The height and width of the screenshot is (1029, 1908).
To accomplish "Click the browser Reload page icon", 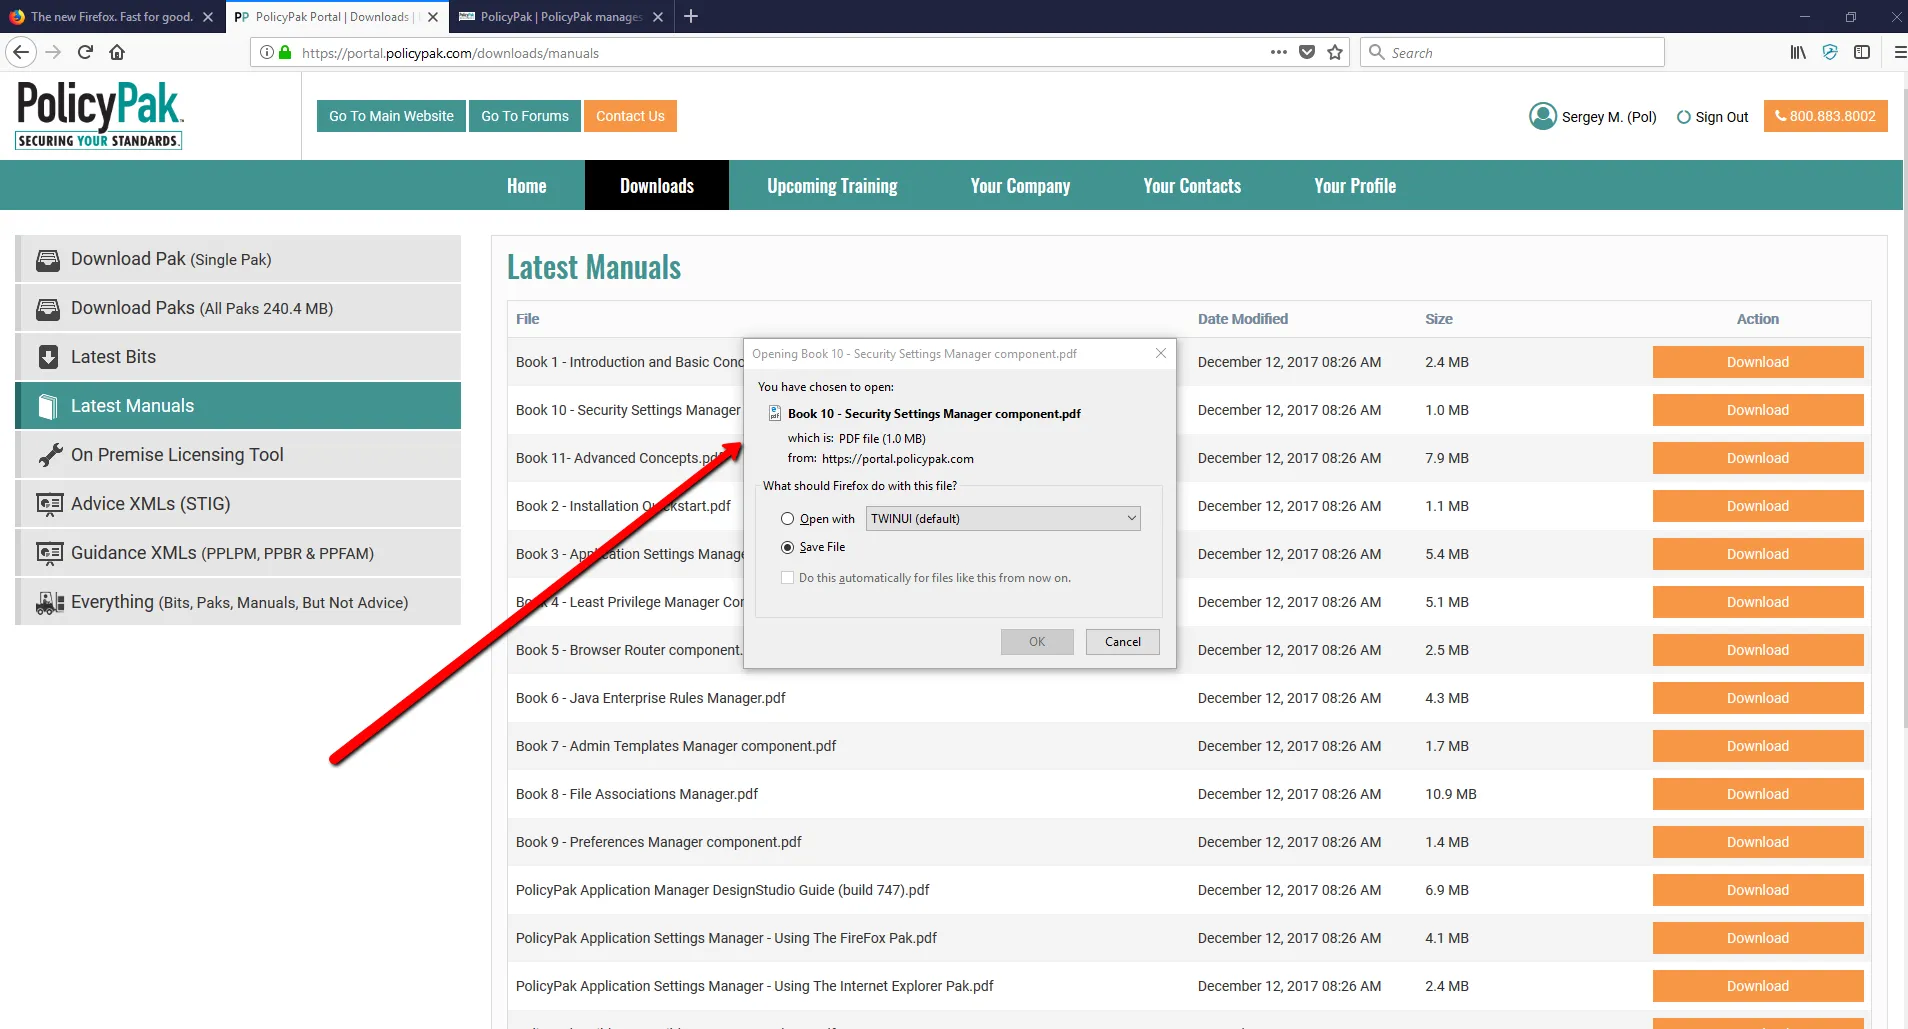I will click(x=85, y=52).
